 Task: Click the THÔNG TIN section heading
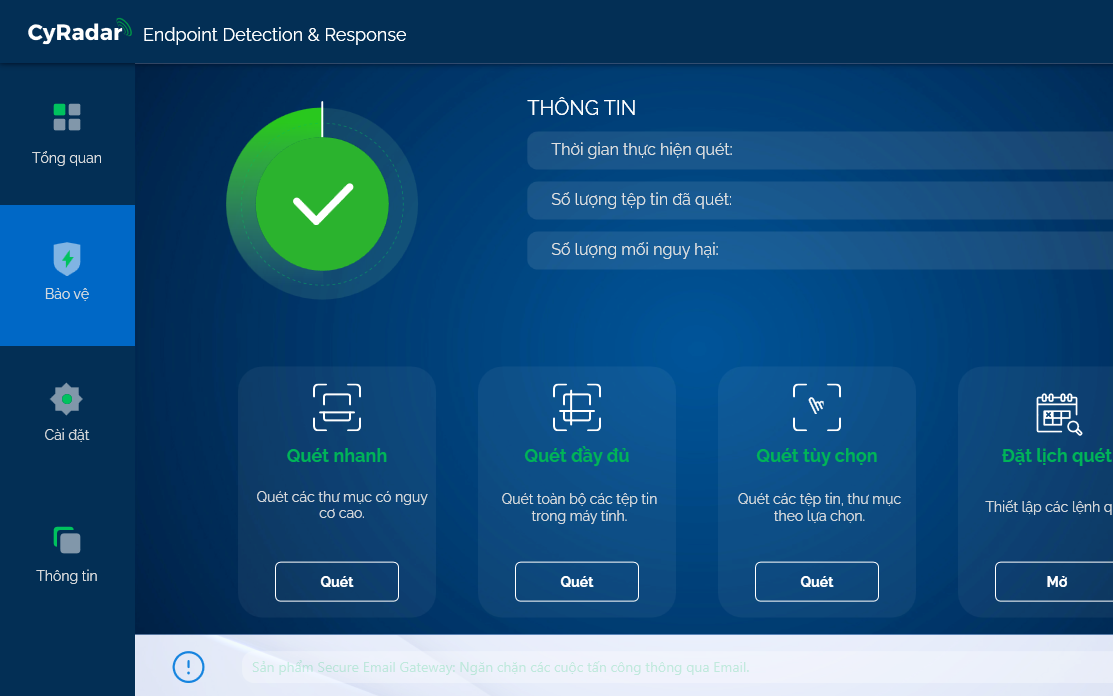581,108
